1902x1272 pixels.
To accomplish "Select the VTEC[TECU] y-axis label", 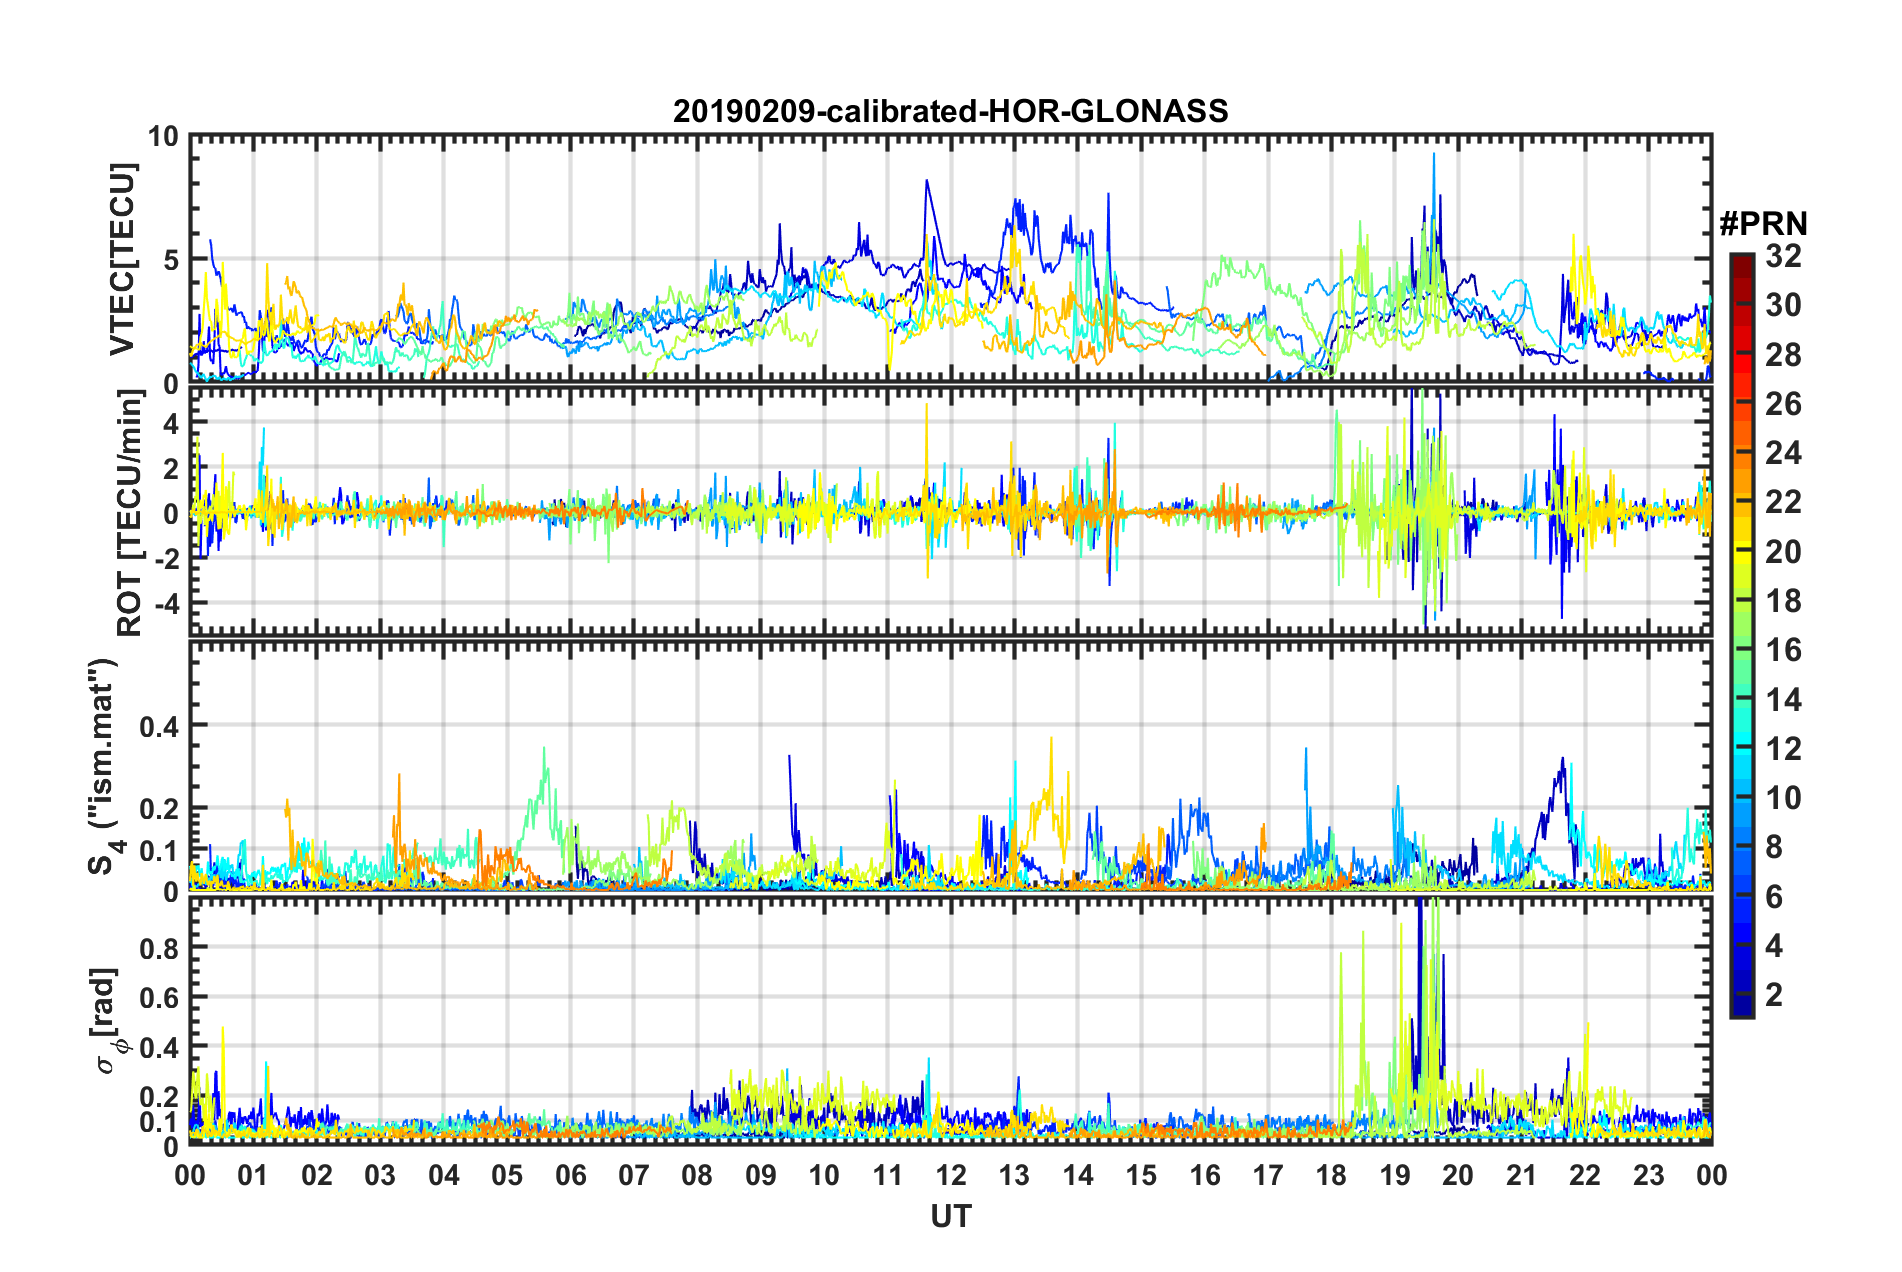I will 122,260.
